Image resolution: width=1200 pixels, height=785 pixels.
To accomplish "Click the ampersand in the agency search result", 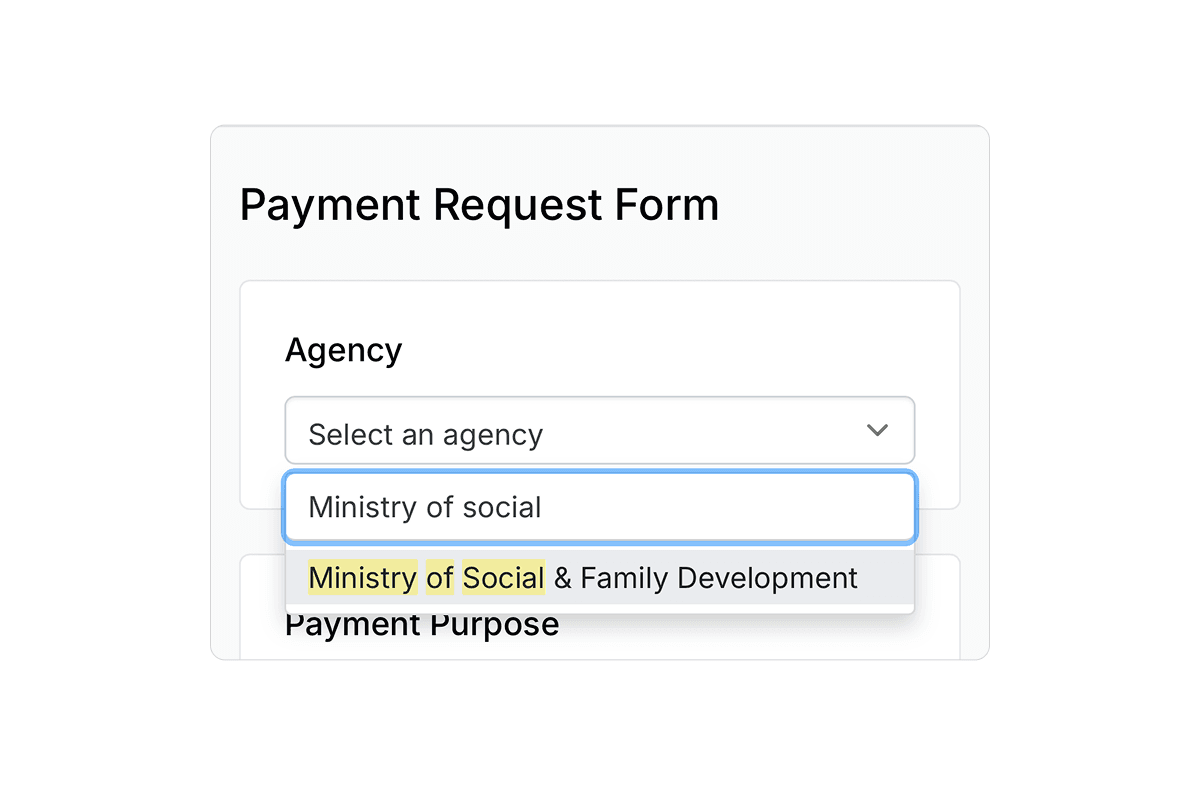I will click(562, 578).
